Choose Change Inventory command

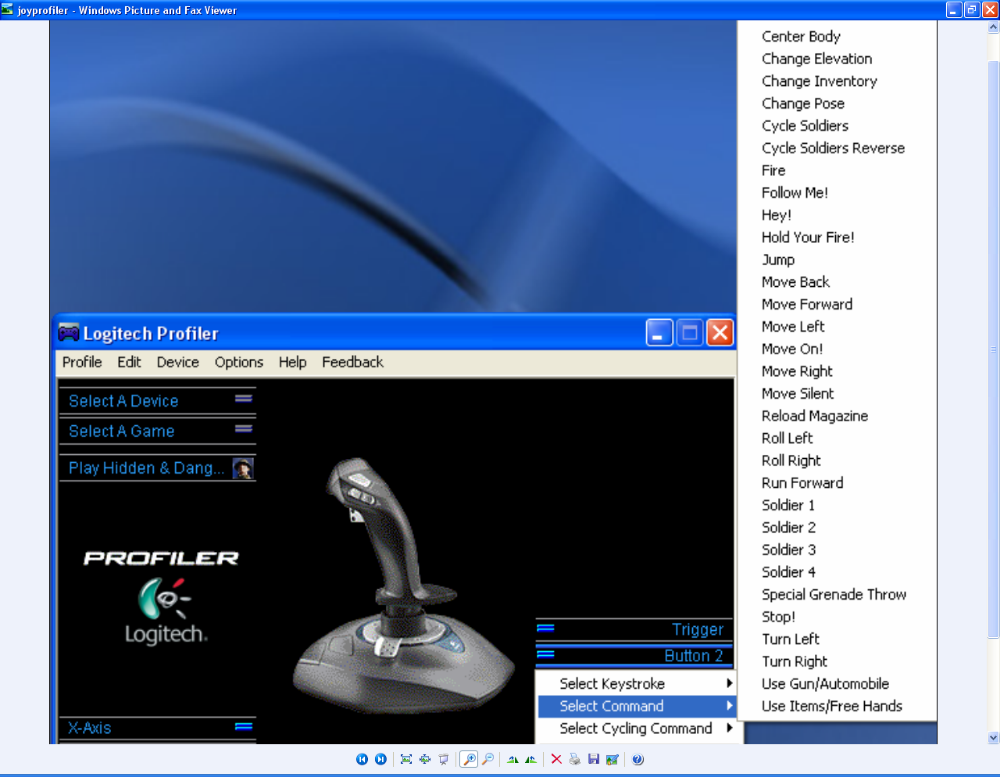point(837,81)
